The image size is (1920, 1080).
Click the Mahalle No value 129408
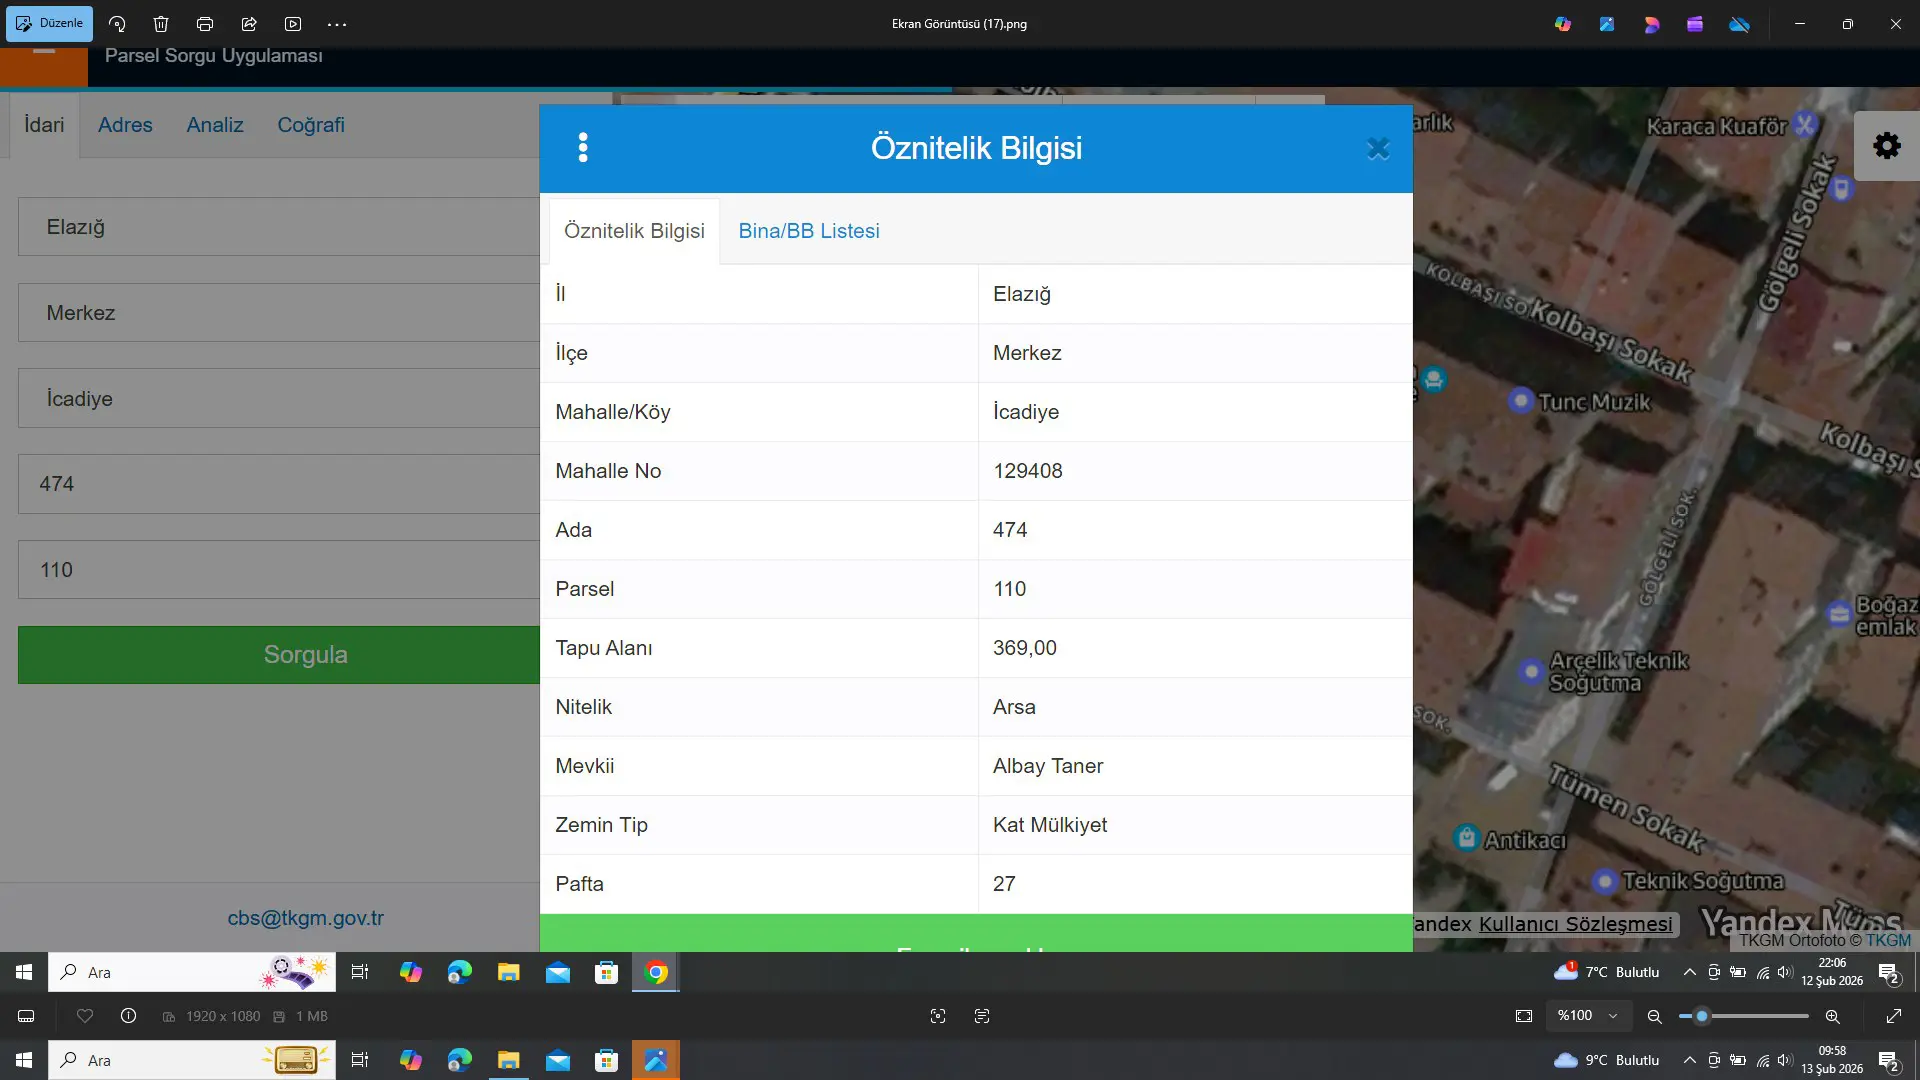click(x=1028, y=471)
